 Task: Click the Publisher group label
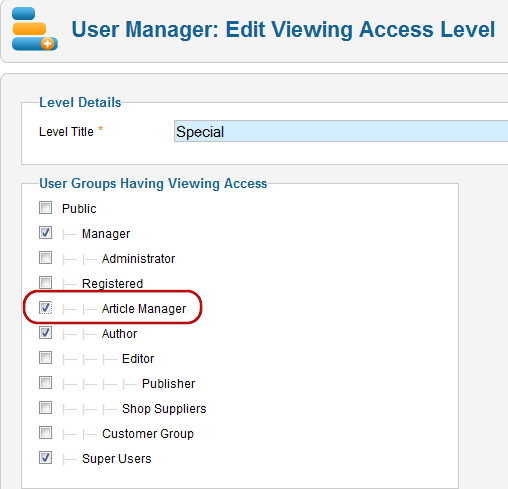click(x=168, y=384)
